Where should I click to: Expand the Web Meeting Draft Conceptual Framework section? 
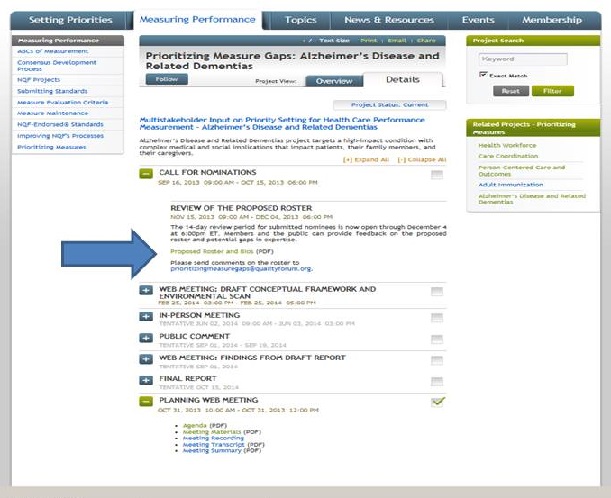147,291
